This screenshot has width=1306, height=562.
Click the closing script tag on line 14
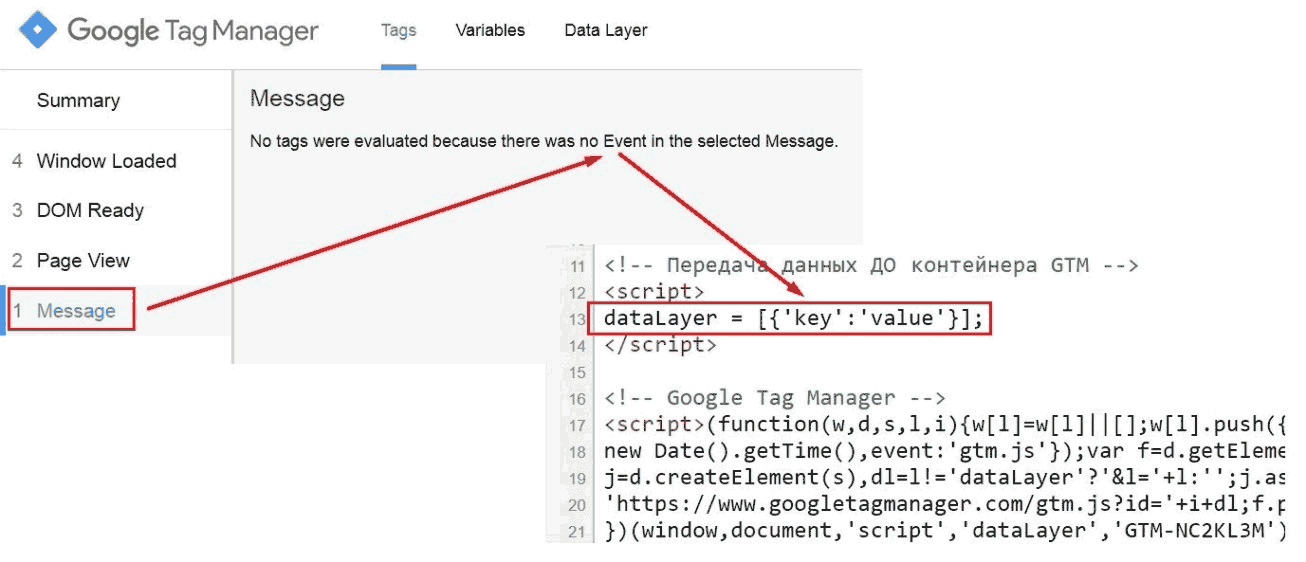[660, 345]
